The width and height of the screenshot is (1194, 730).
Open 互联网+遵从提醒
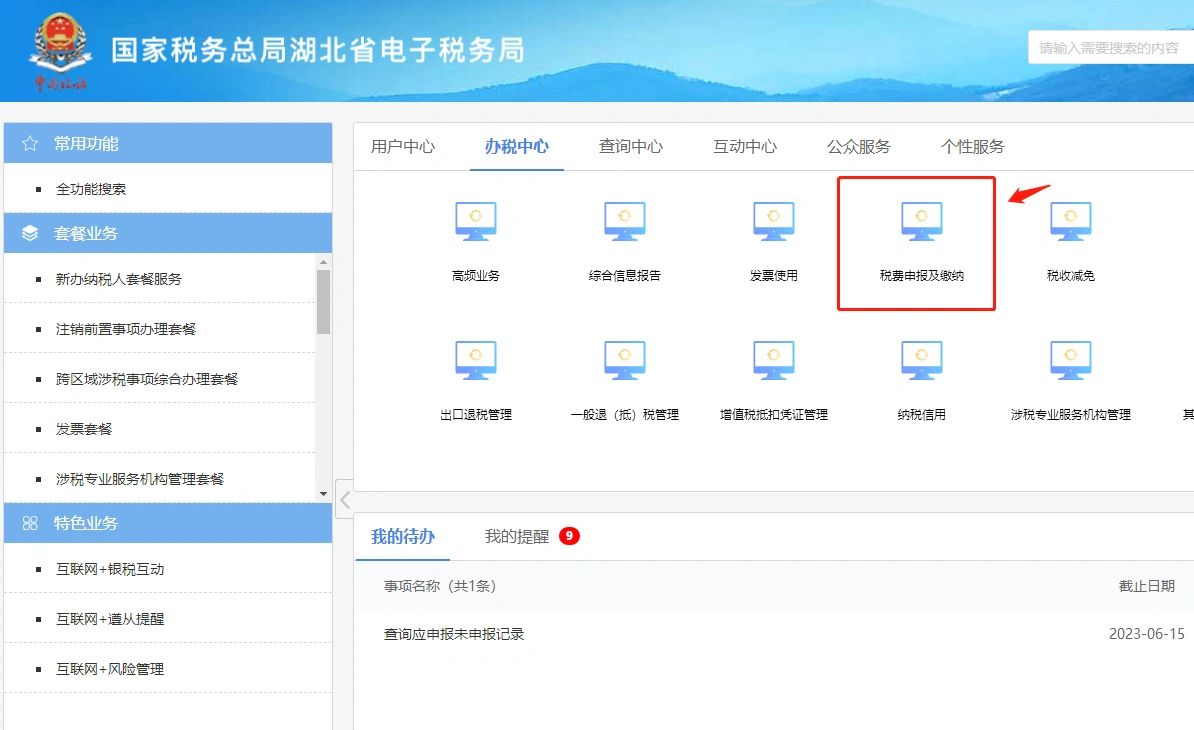110,619
